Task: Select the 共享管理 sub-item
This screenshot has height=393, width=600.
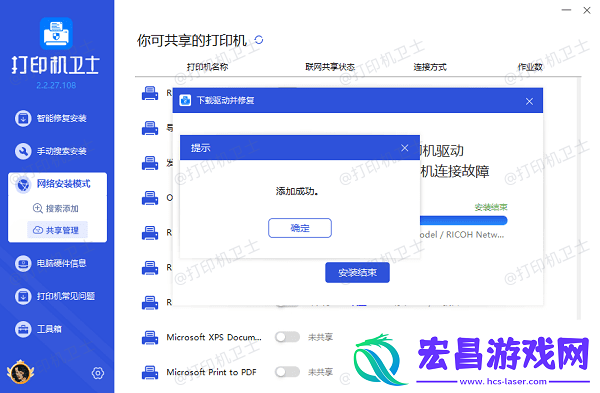Action: [x=57, y=230]
